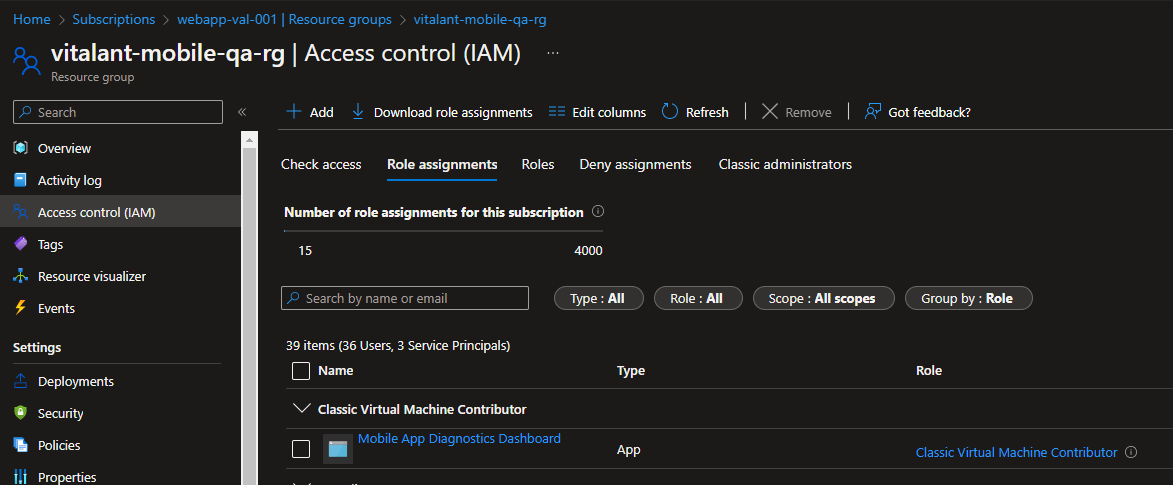Click the Overview sidebar icon

pos(21,148)
